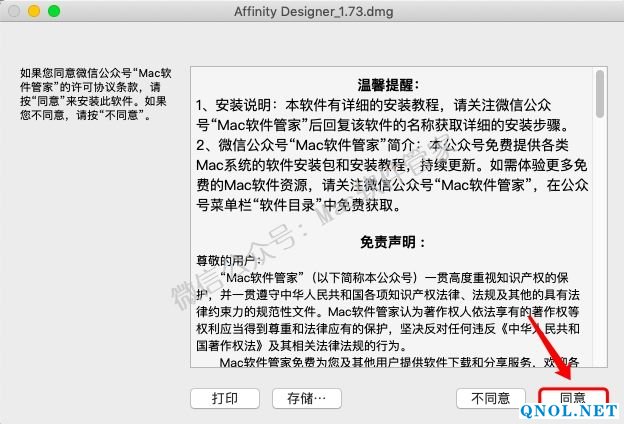Open the 存储… (Save) dialog button
Screen dimensions: 624x424
306,398
